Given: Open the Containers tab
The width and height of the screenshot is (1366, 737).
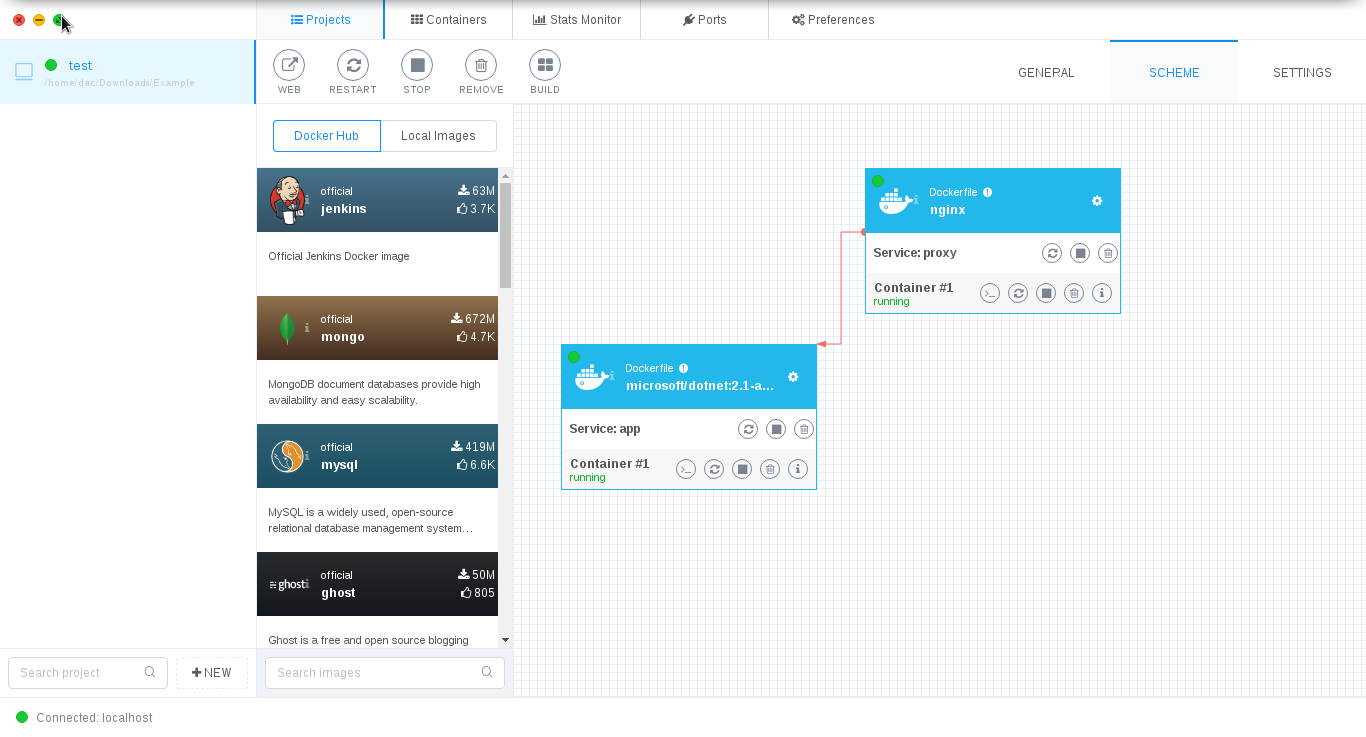Looking at the screenshot, I should 448,20.
